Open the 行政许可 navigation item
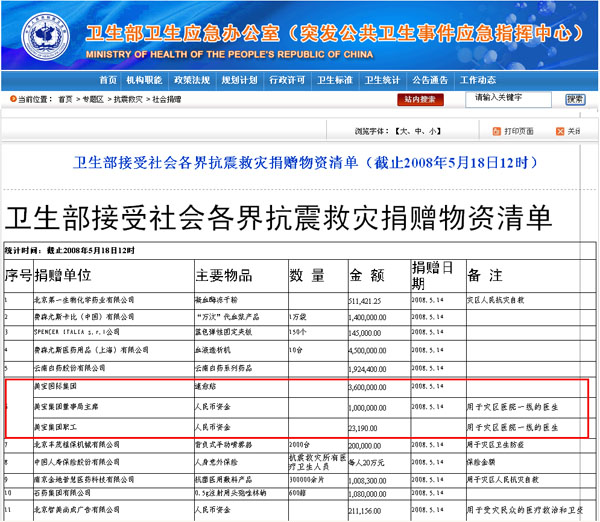This screenshot has width=600, height=522. (x=287, y=80)
